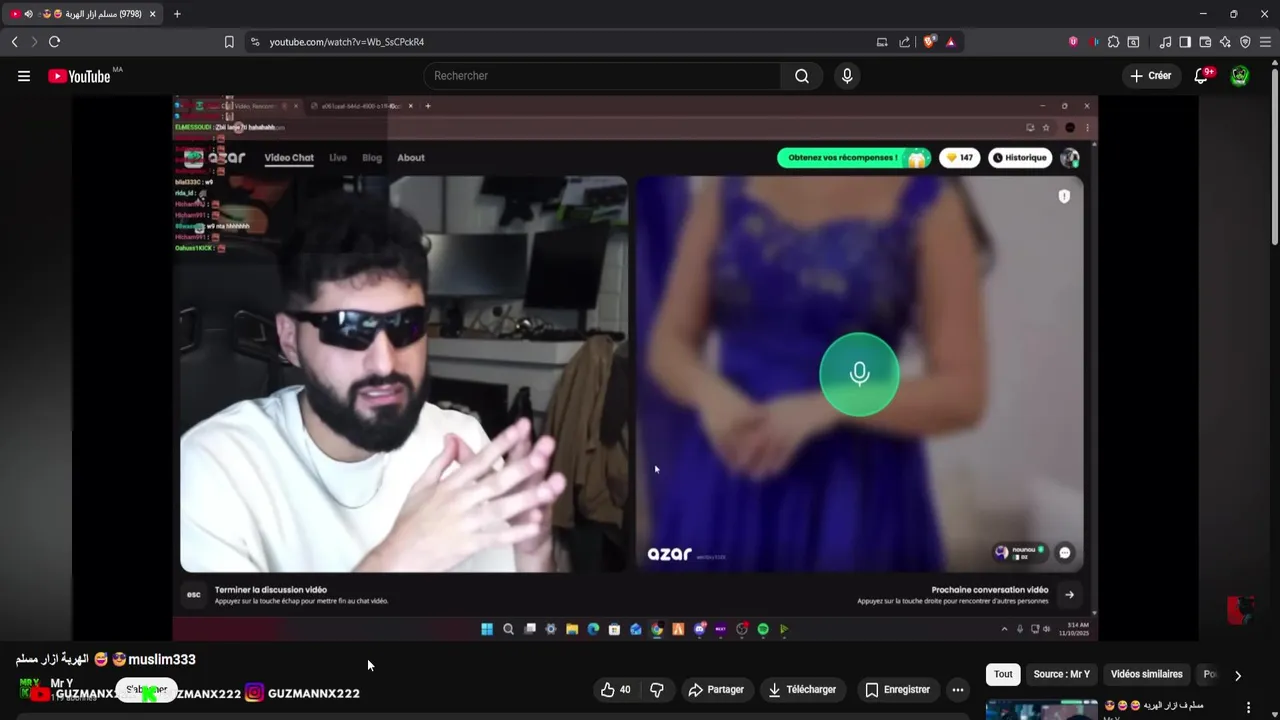Click the Rechercher search field

tap(602, 76)
